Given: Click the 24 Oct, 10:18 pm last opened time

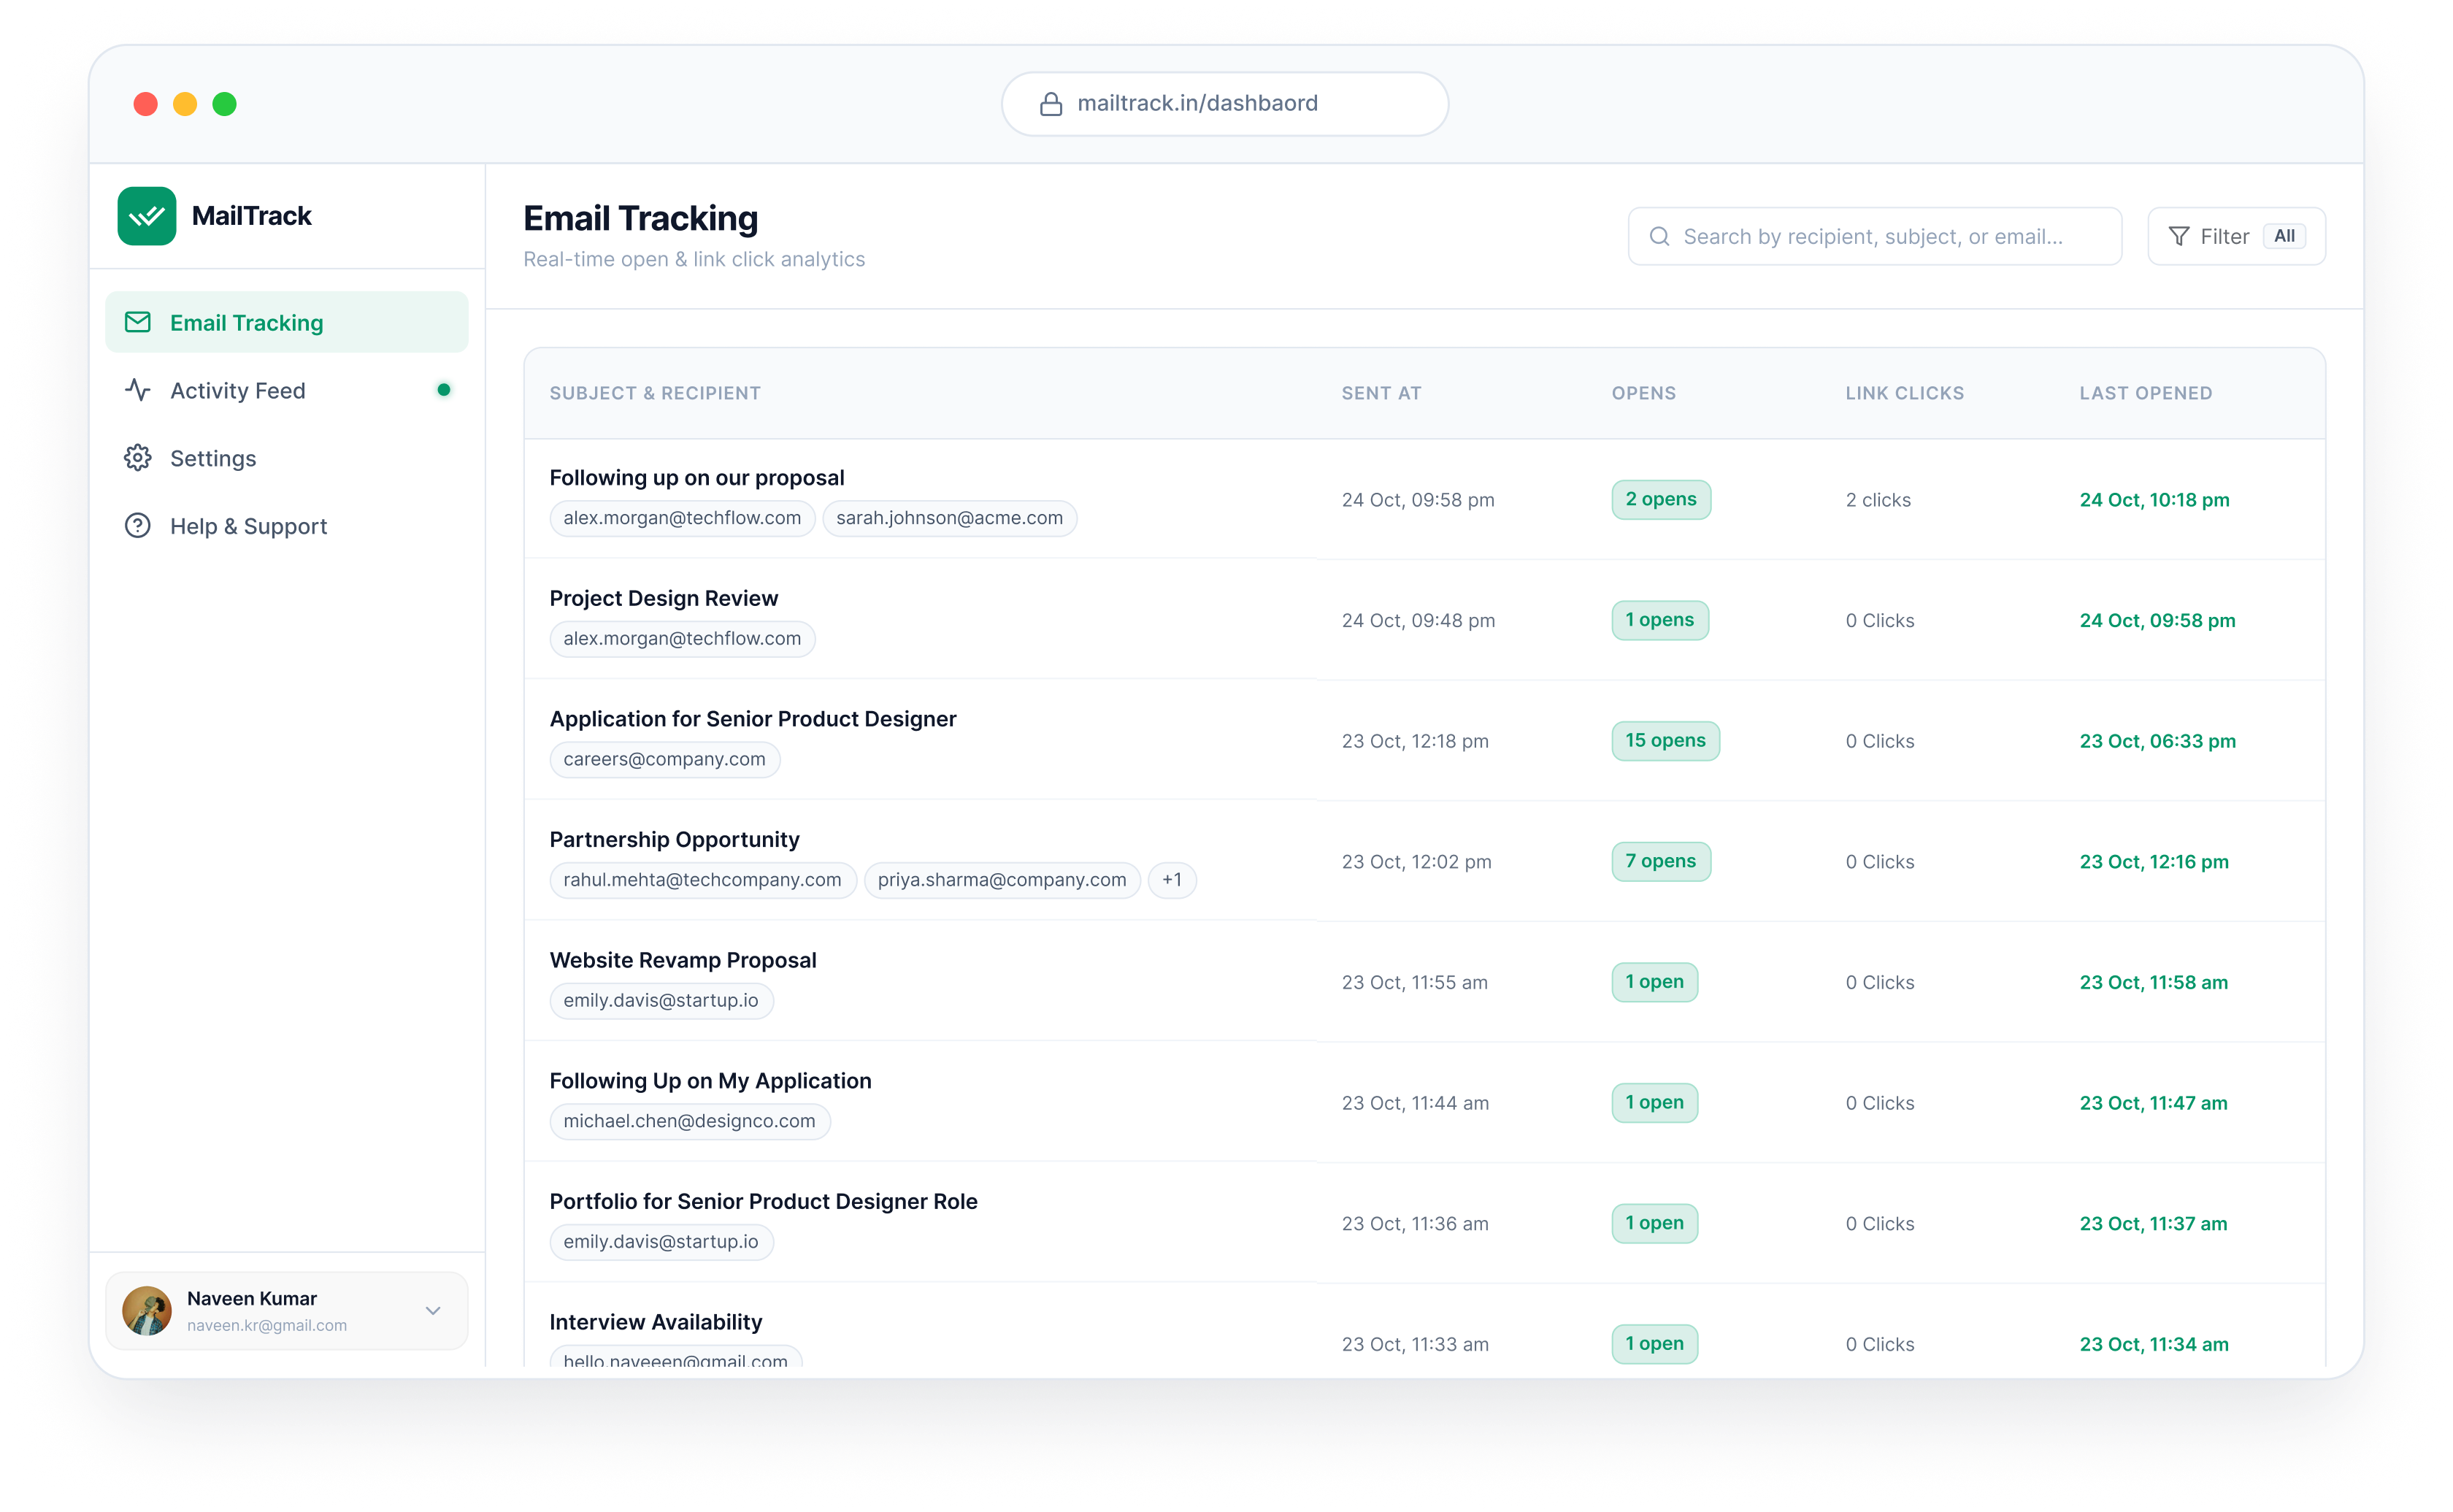Looking at the screenshot, I should click(x=2154, y=500).
